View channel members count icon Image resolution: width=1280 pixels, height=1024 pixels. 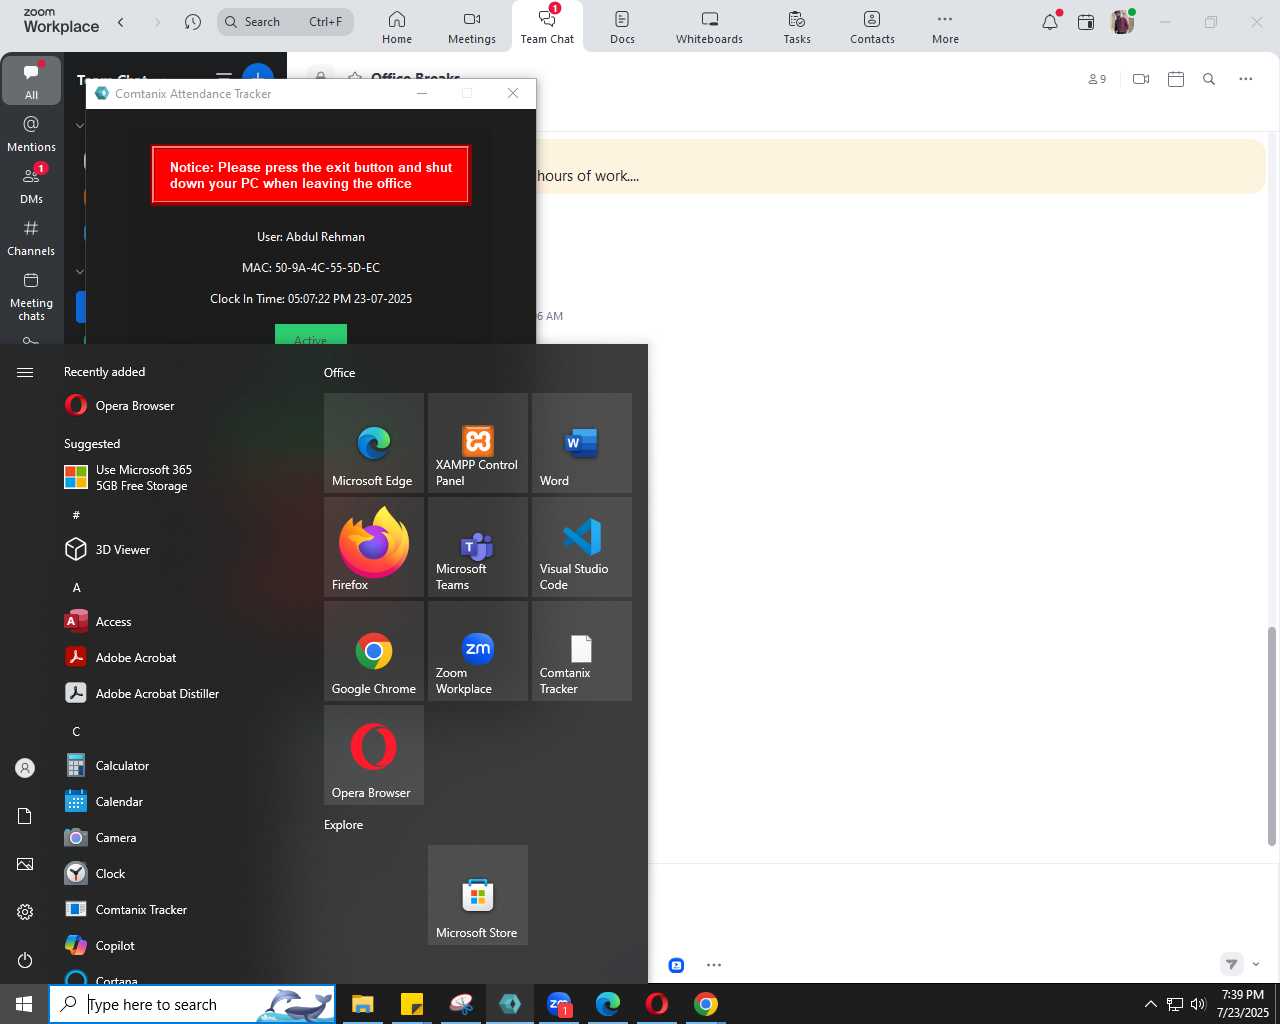1097,79
